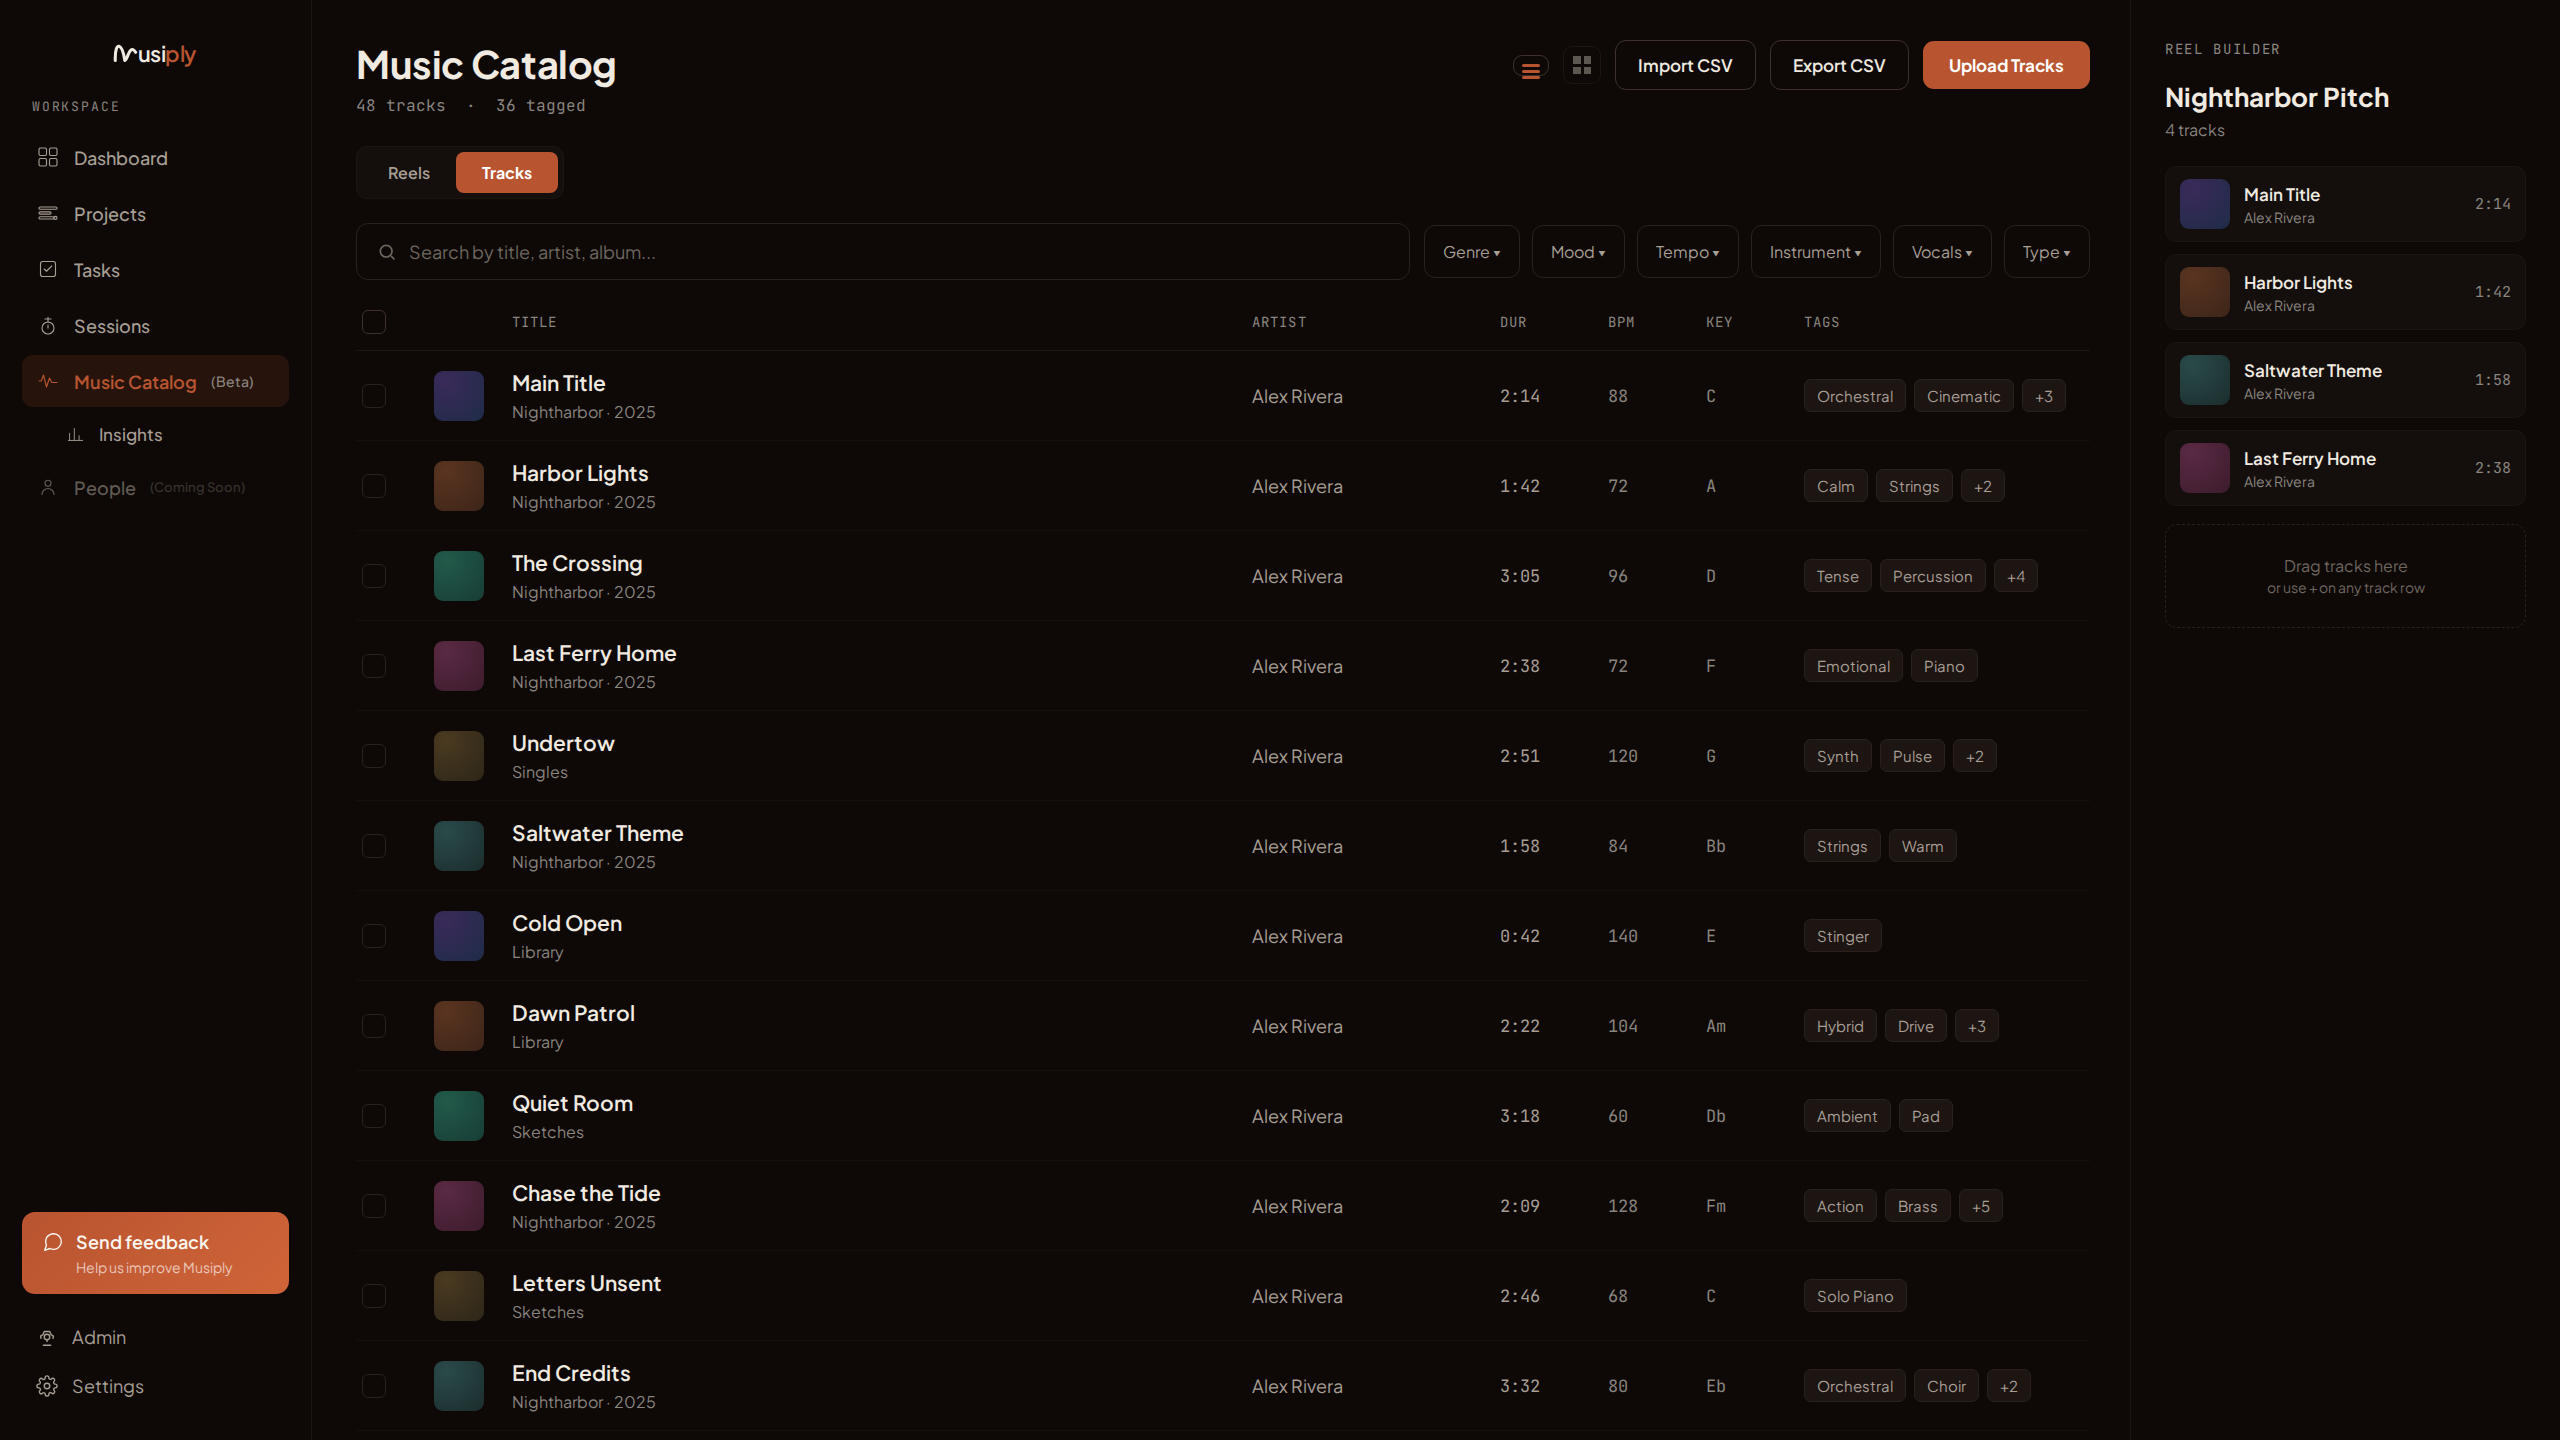Switch to grid view
Viewport: 2560px width, 1440px height.
(x=1582, y=66)
